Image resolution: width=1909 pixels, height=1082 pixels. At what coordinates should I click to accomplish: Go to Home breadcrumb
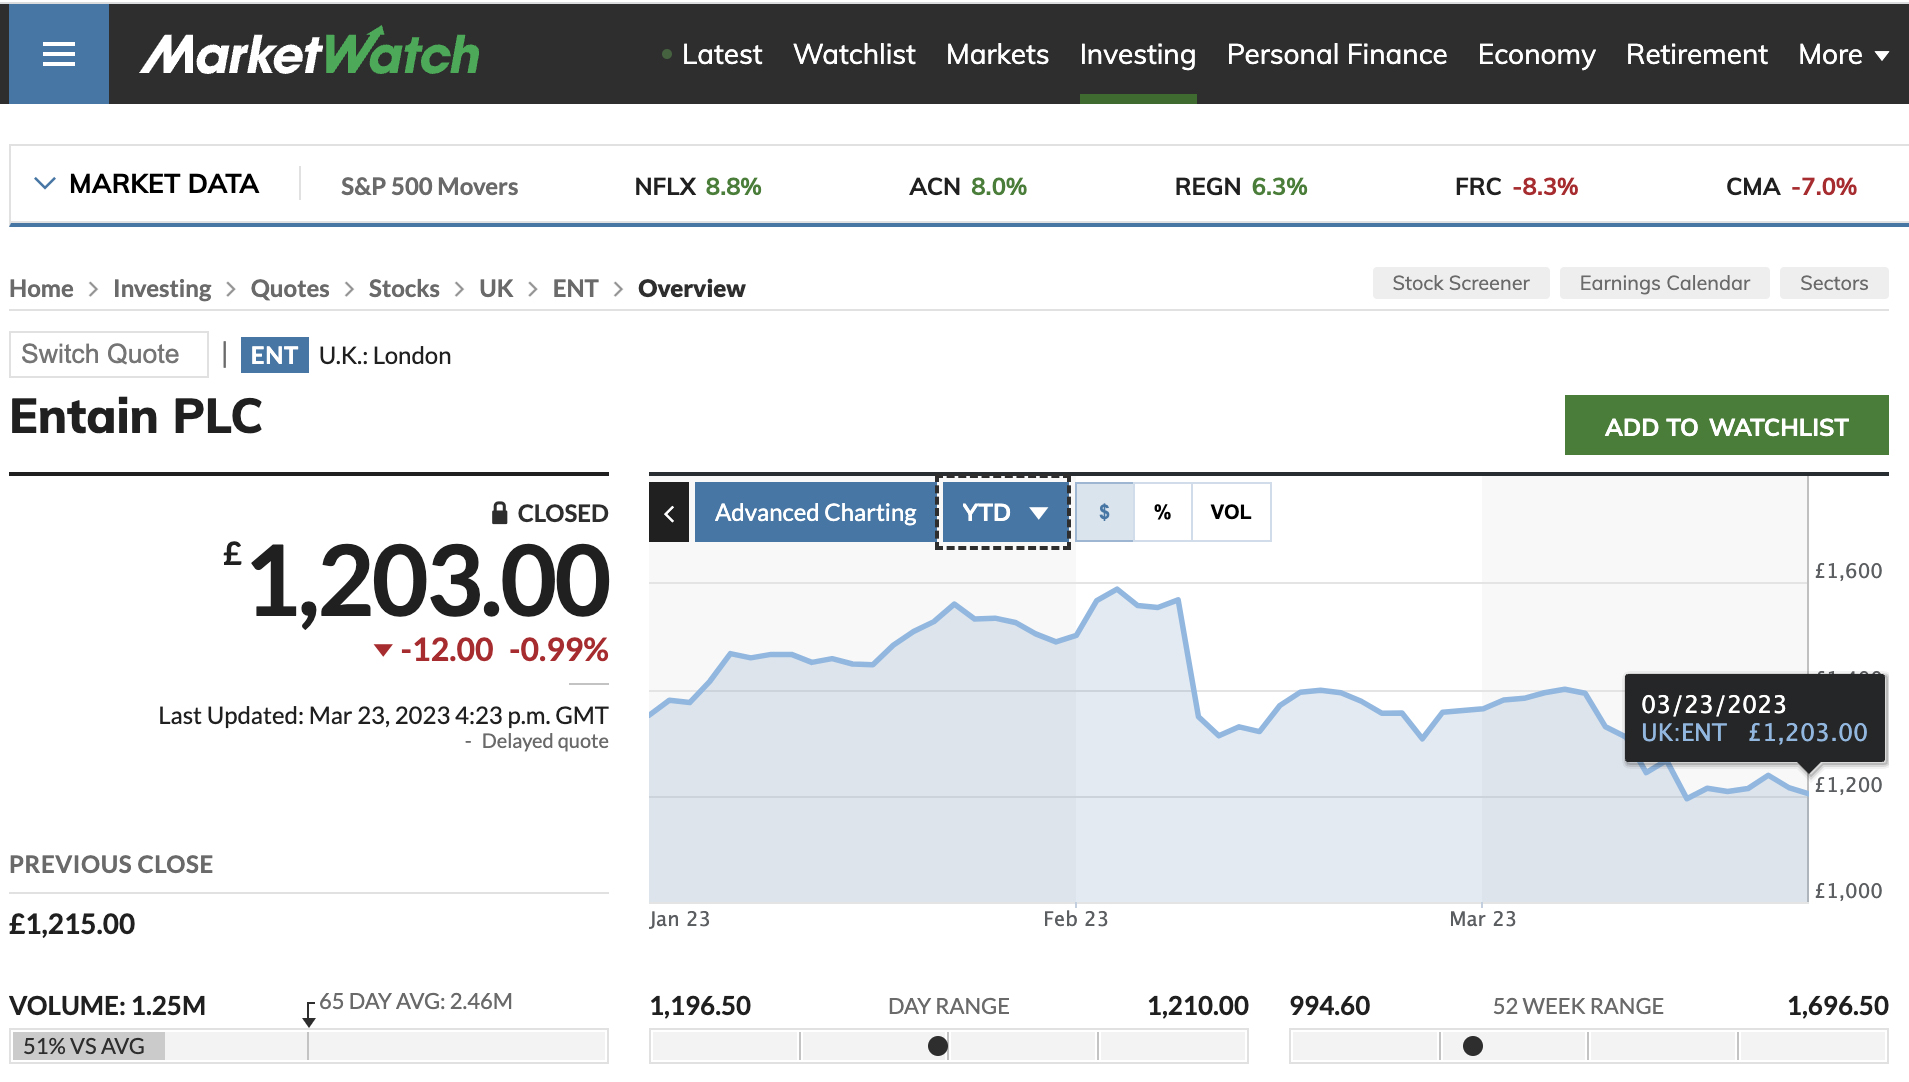pyautogui.click(x=41, y=289)
